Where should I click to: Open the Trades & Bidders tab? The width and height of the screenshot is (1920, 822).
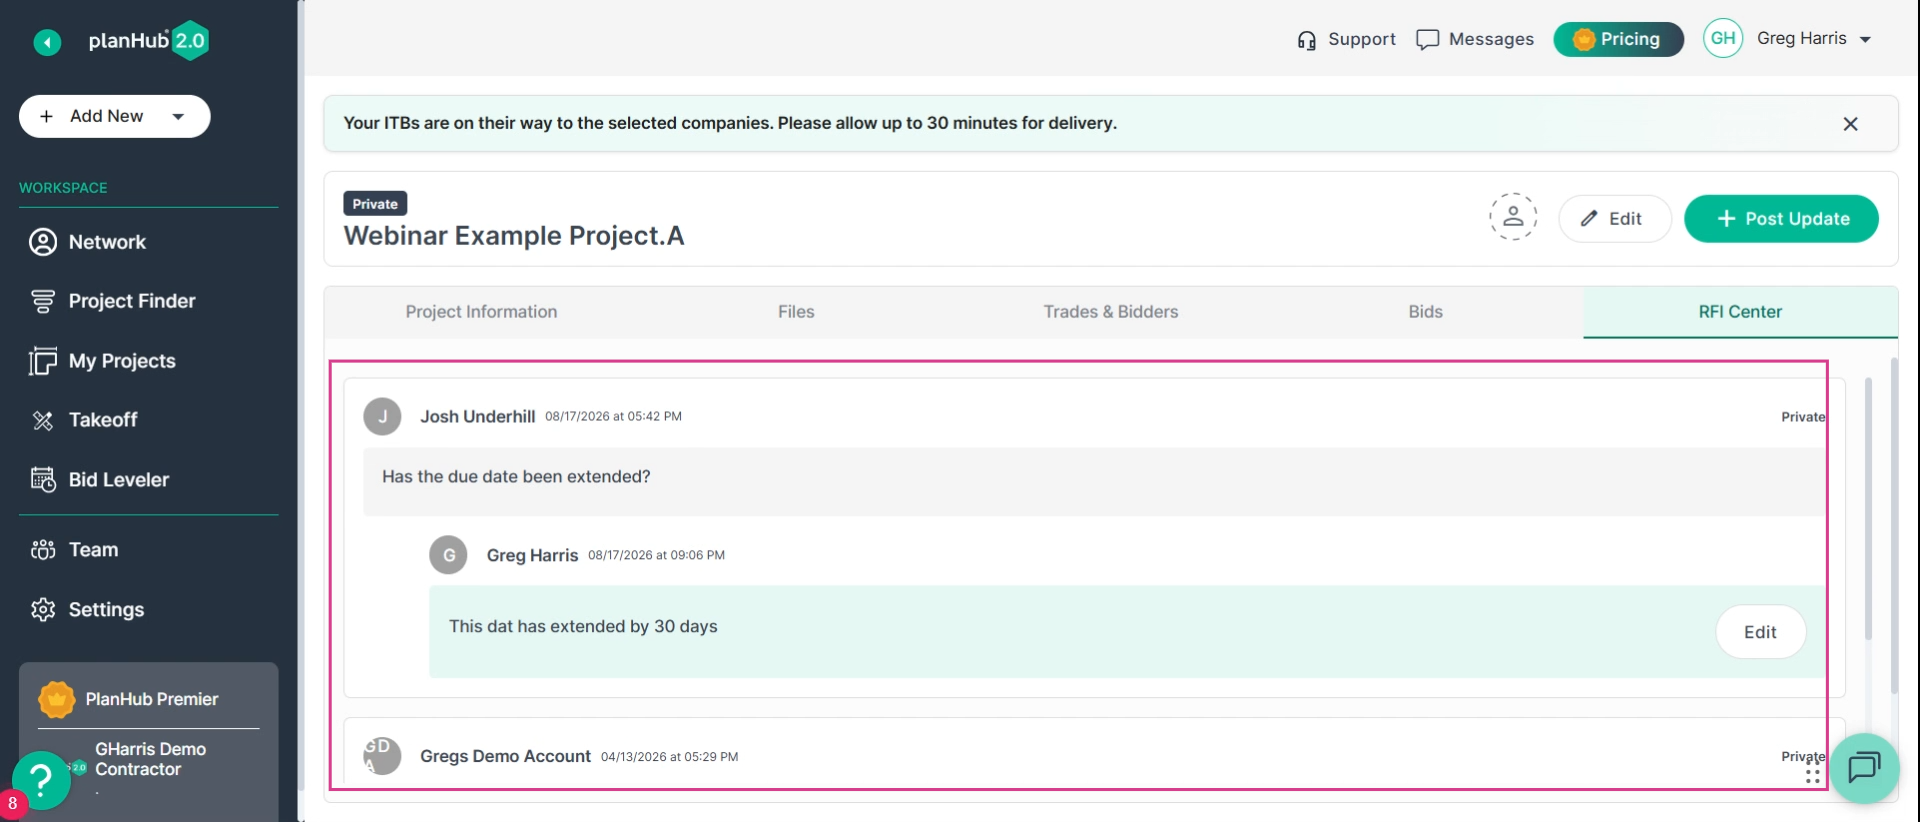1111,312
